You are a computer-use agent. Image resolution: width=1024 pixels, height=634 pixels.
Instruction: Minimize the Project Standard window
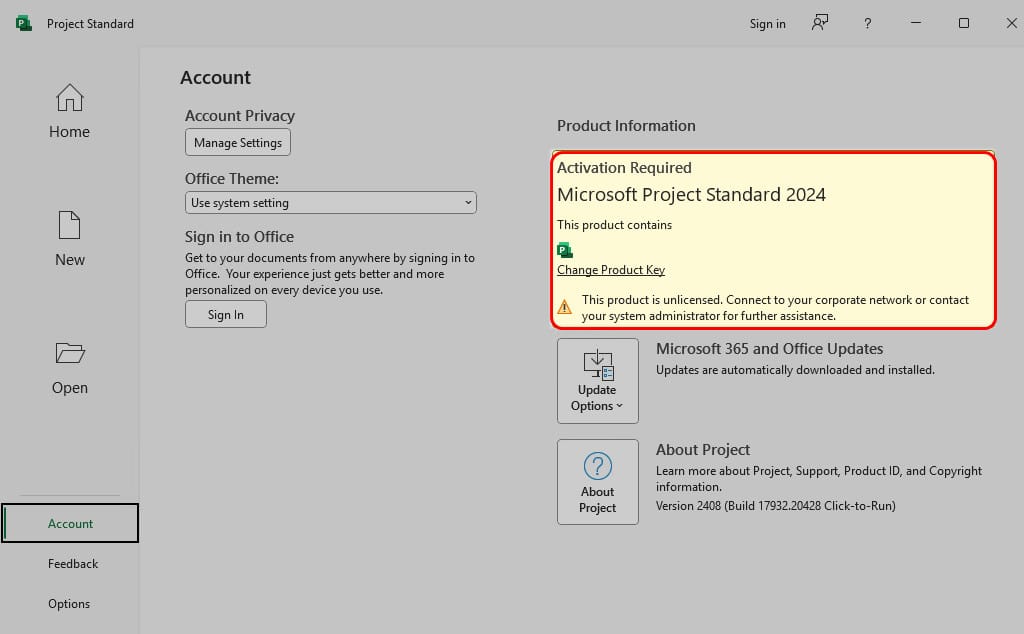coord(916,23)
